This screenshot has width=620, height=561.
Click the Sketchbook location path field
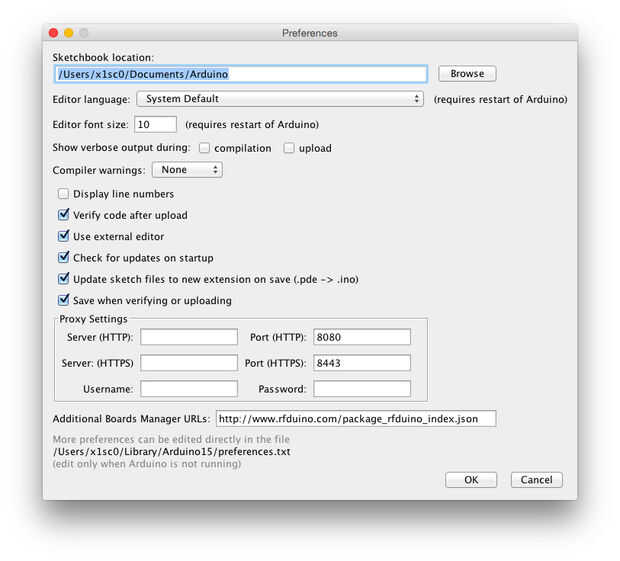point(241,74)
